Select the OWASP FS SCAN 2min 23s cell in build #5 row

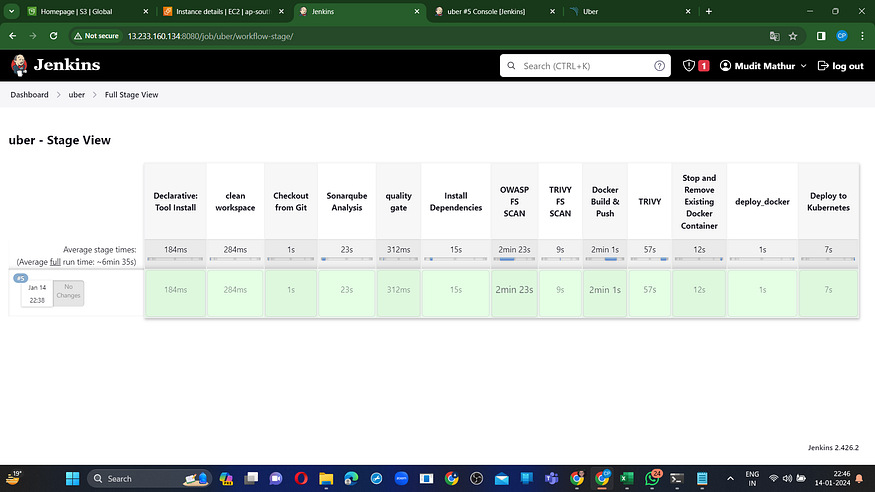point(514,293)
